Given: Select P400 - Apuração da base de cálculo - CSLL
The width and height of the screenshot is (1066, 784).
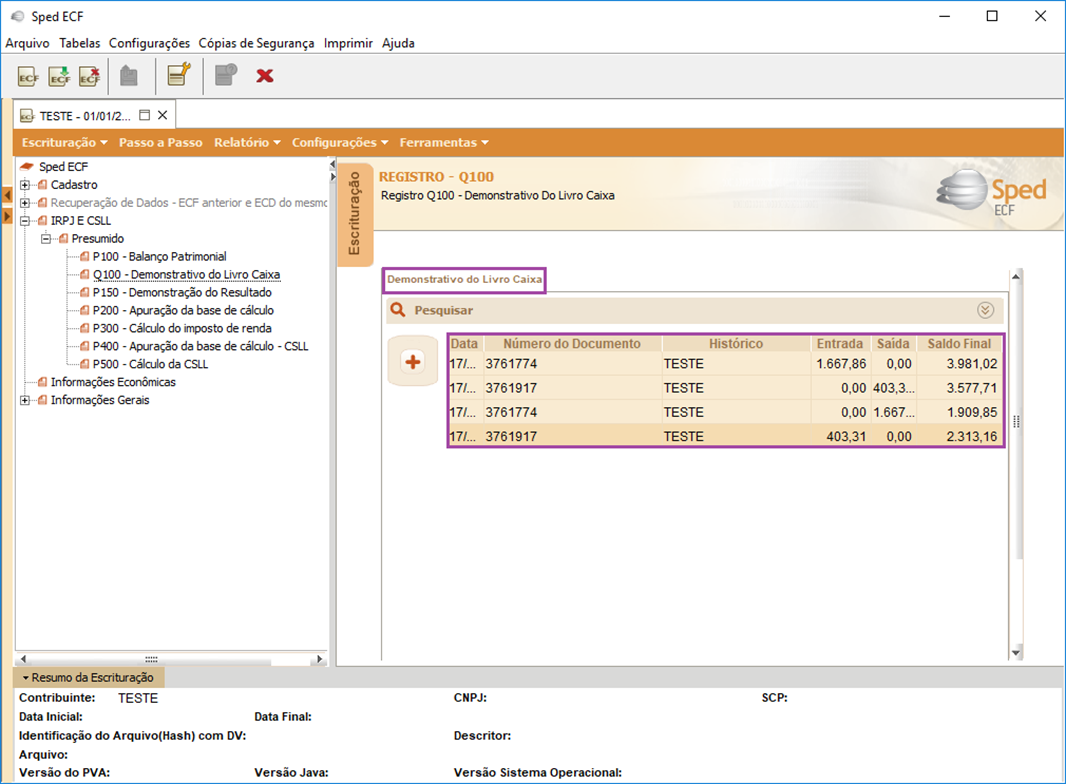Looking at the screenshot, I should pos(201,346).
